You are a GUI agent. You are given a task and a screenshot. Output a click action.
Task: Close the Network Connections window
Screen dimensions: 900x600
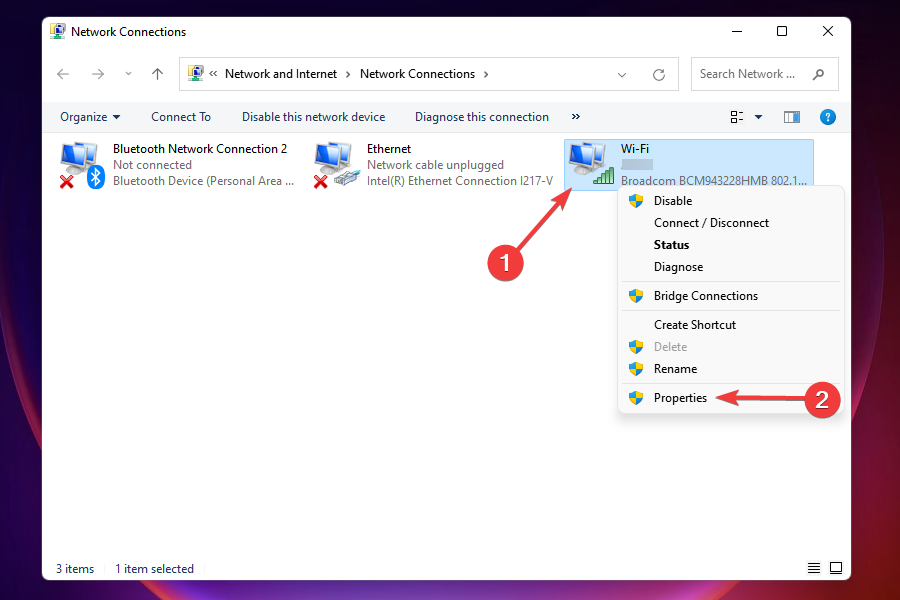(x=828, y=32)
